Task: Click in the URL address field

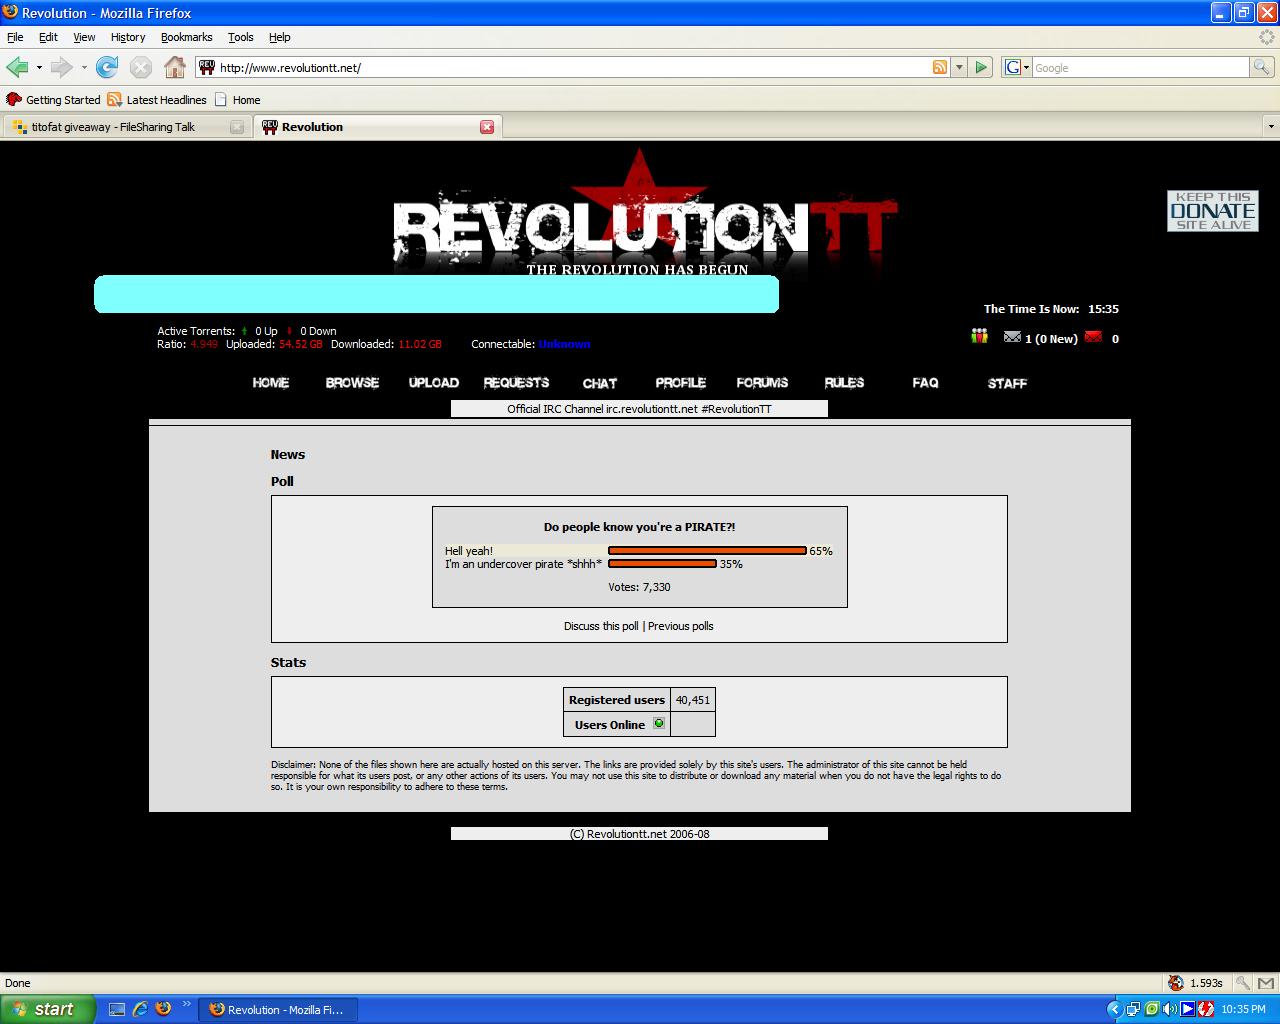Action: tap(574, 67)
